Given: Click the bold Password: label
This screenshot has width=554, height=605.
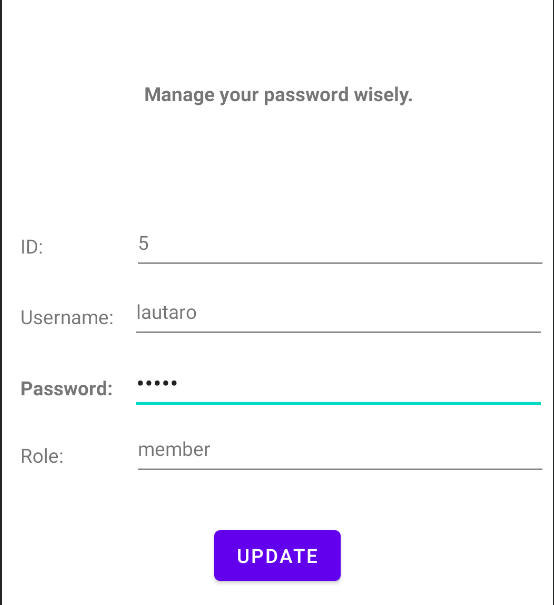Looking at the screenshot, I should point(67,389).
